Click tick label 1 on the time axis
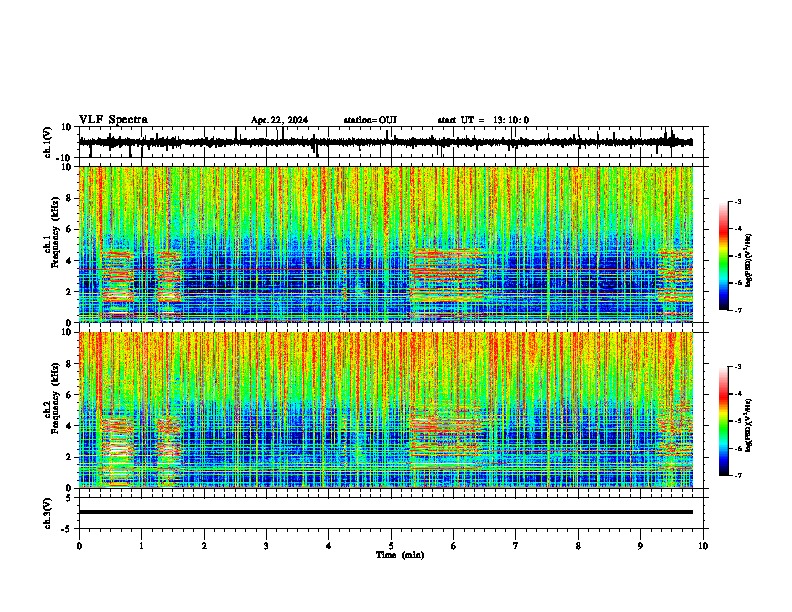792x612 pixels. tap(141, 546)
